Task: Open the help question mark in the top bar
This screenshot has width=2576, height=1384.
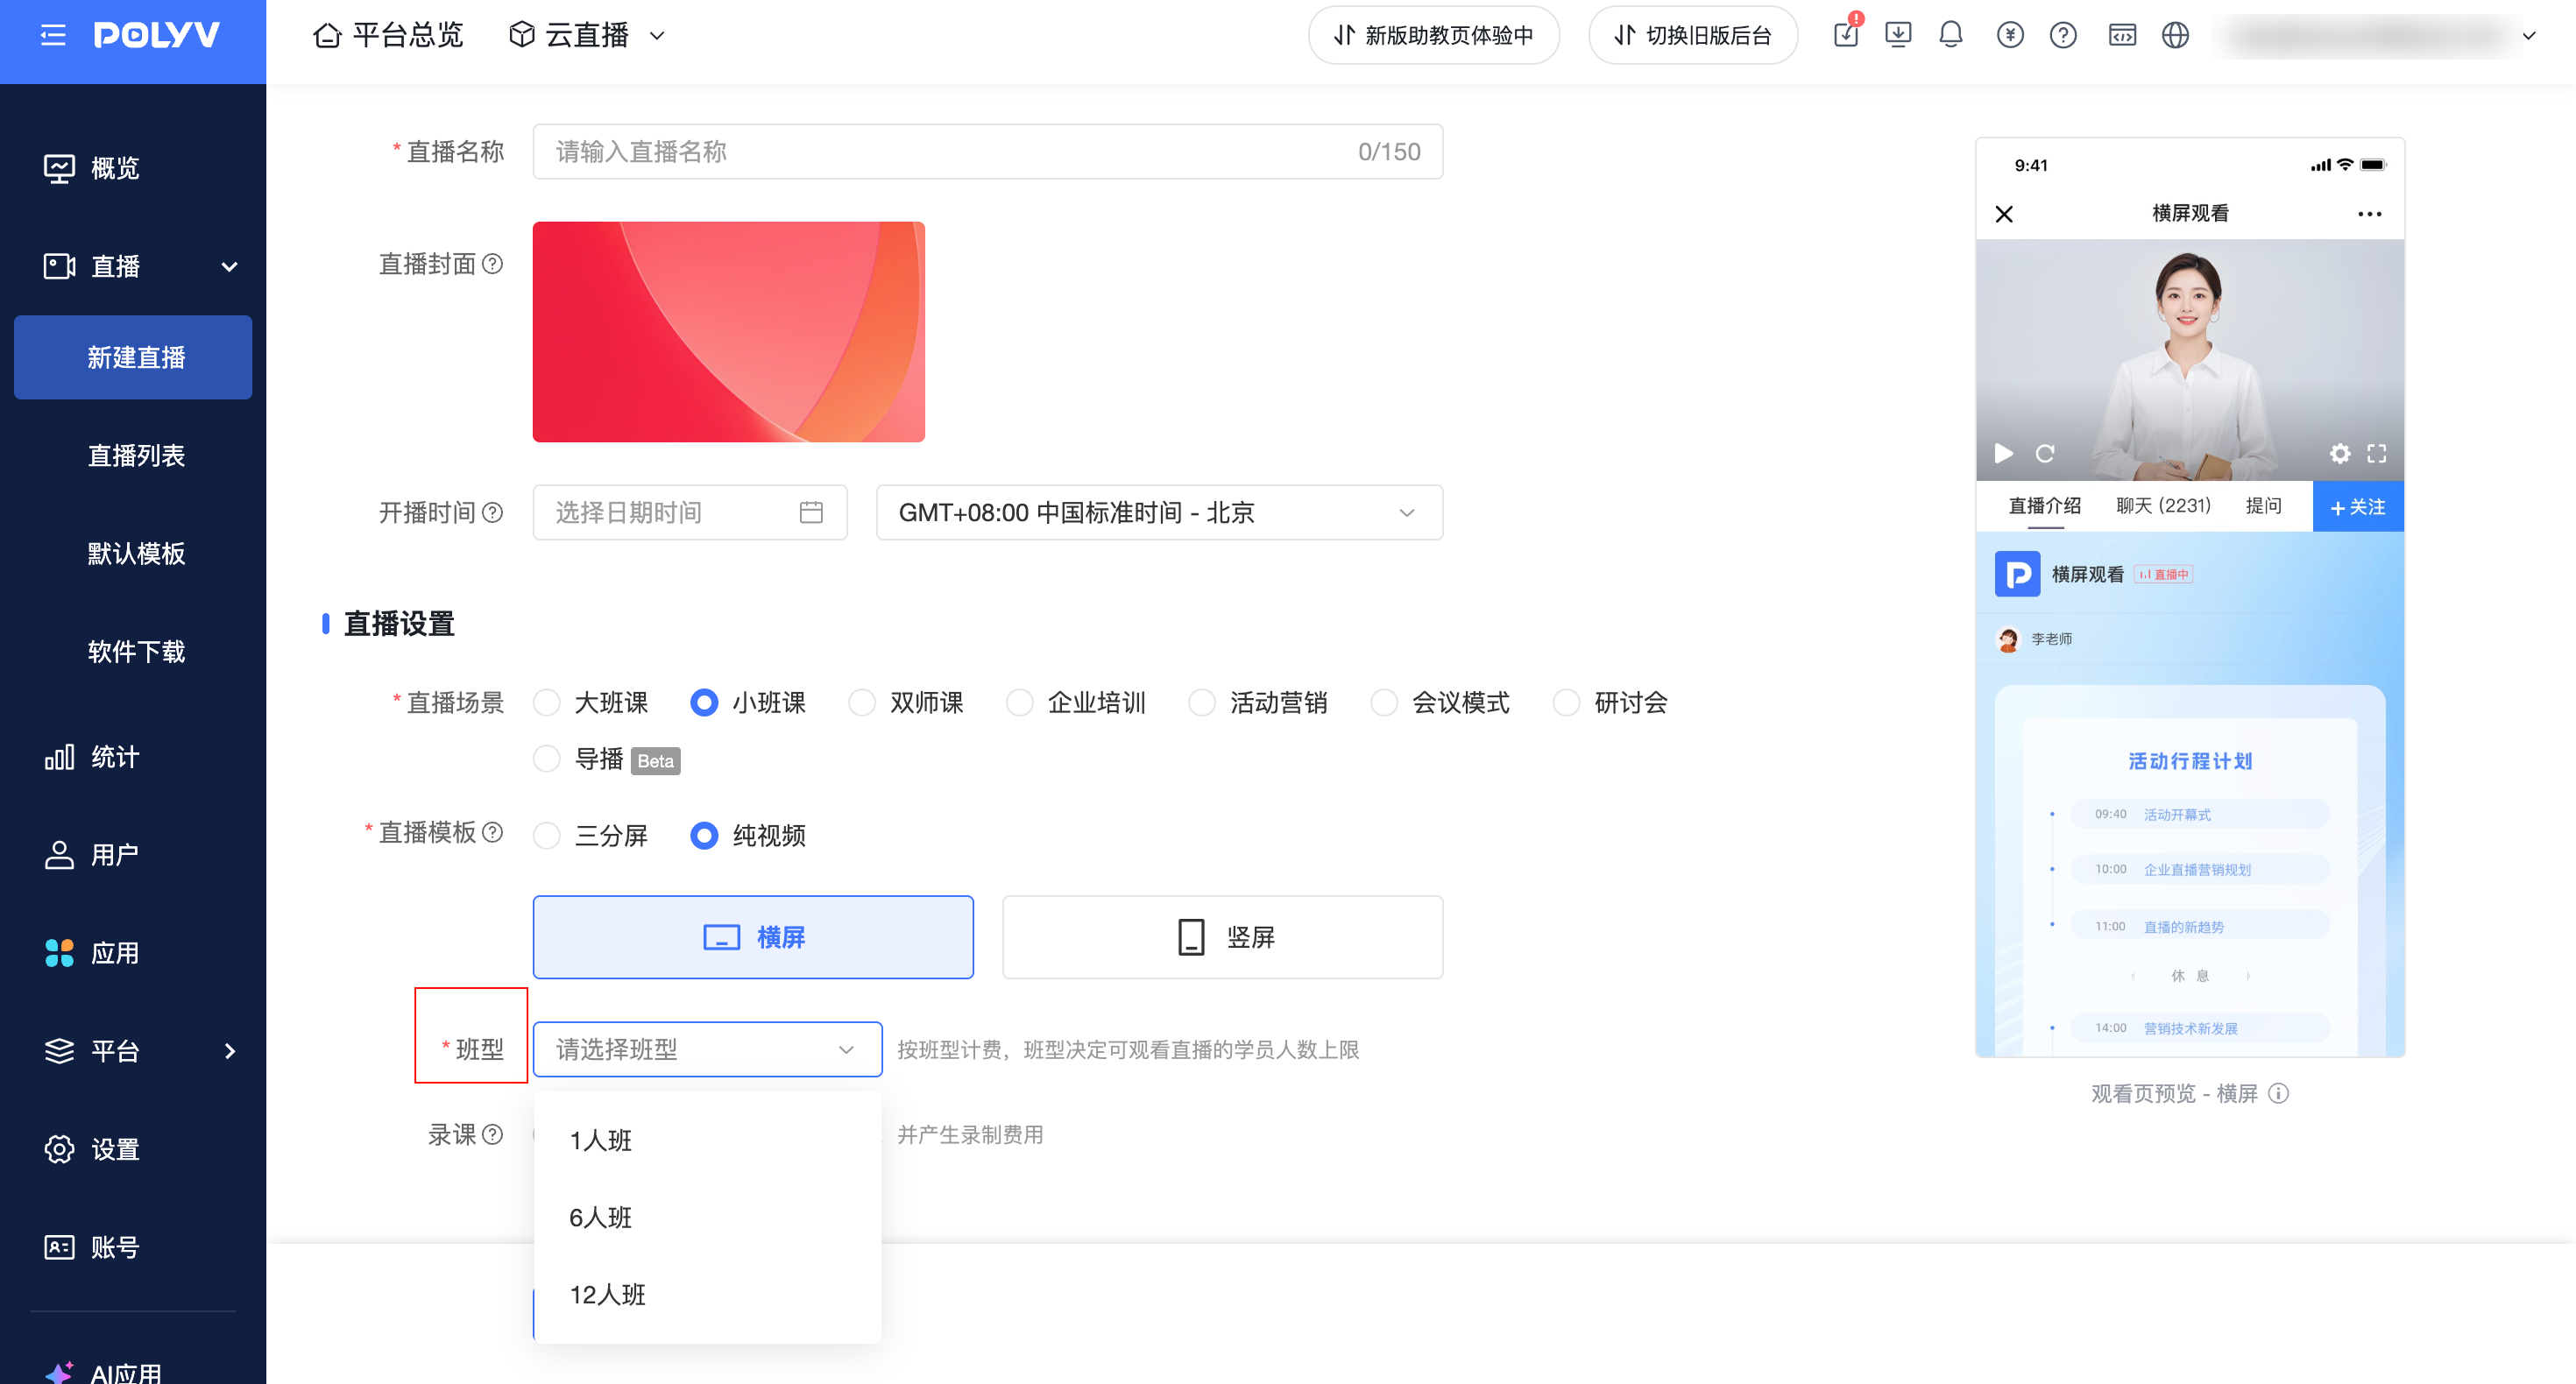Action: [x=2063, y=35]
